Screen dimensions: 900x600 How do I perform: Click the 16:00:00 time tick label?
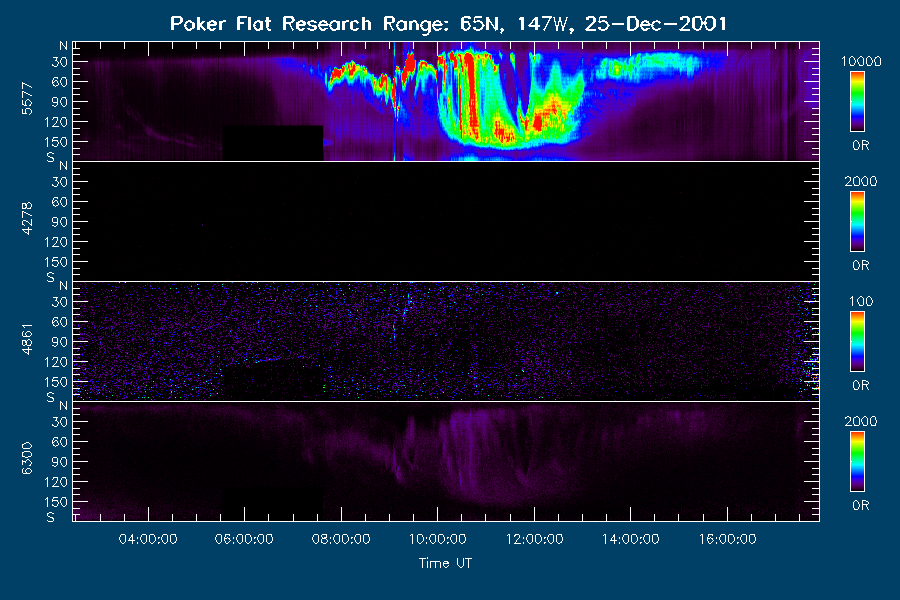pos(727,539)
